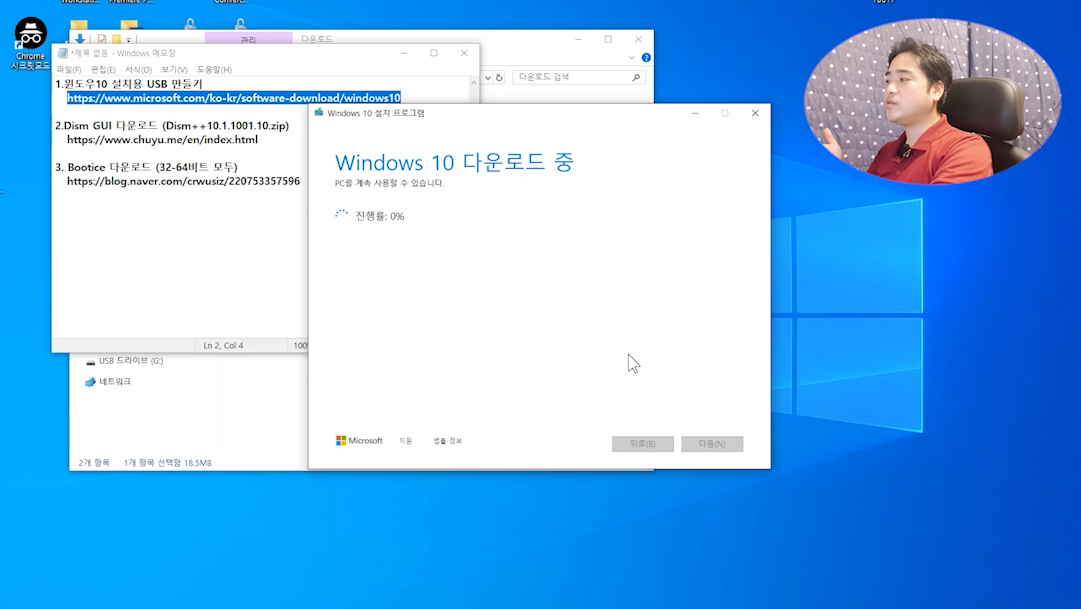Maximize the Notepad window
Screen dimensions: 1081x609
point(434,53)
